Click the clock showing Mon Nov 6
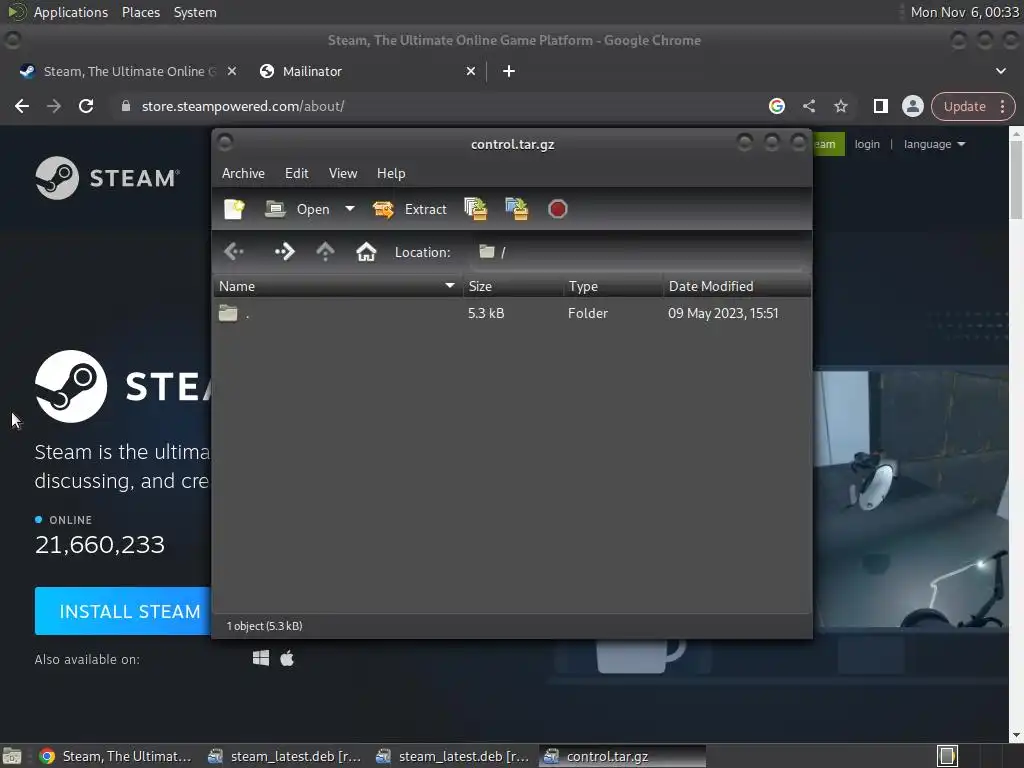 [965, 12]
